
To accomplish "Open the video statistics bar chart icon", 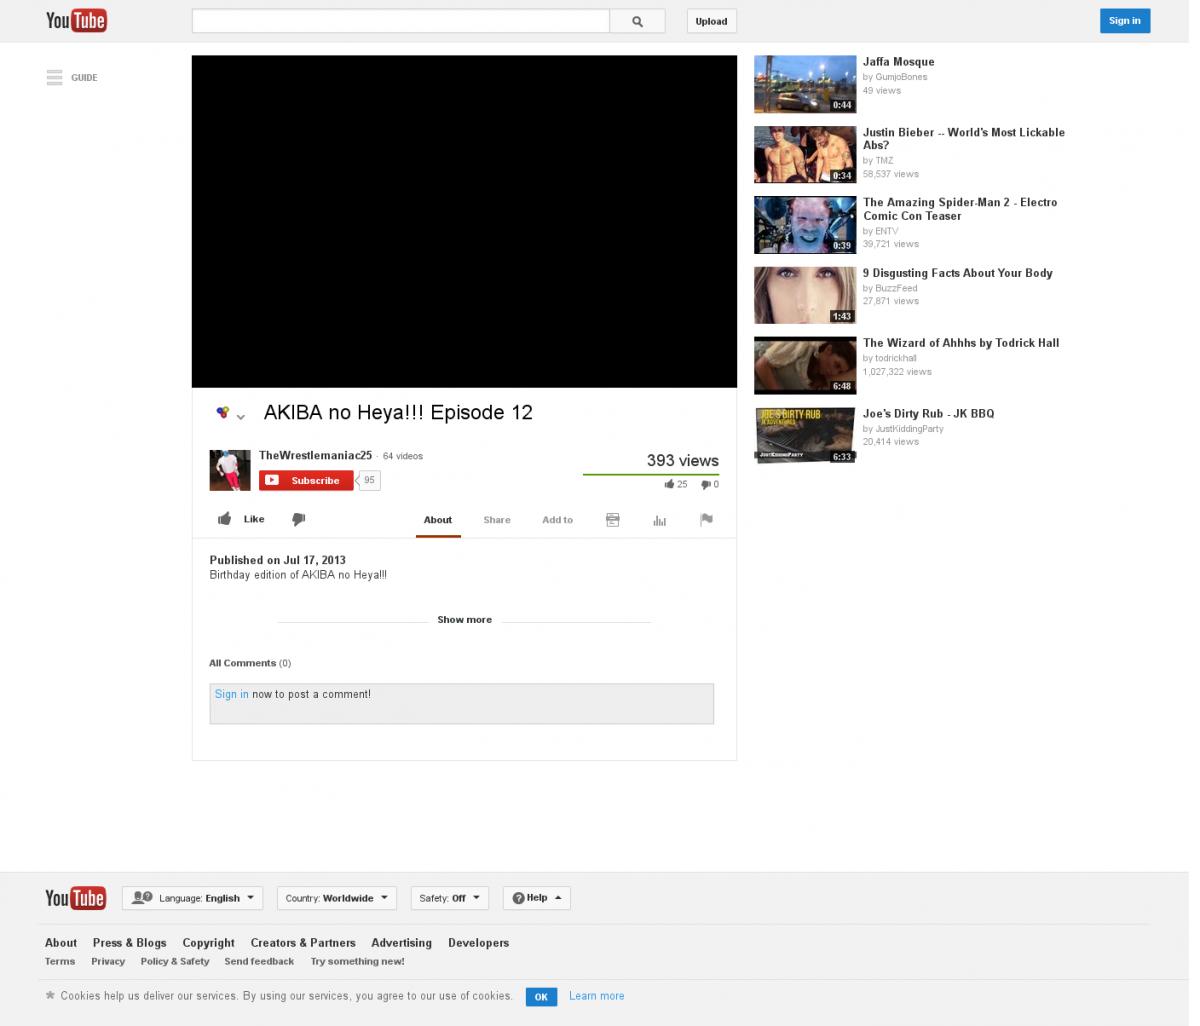I will point(659,520).
